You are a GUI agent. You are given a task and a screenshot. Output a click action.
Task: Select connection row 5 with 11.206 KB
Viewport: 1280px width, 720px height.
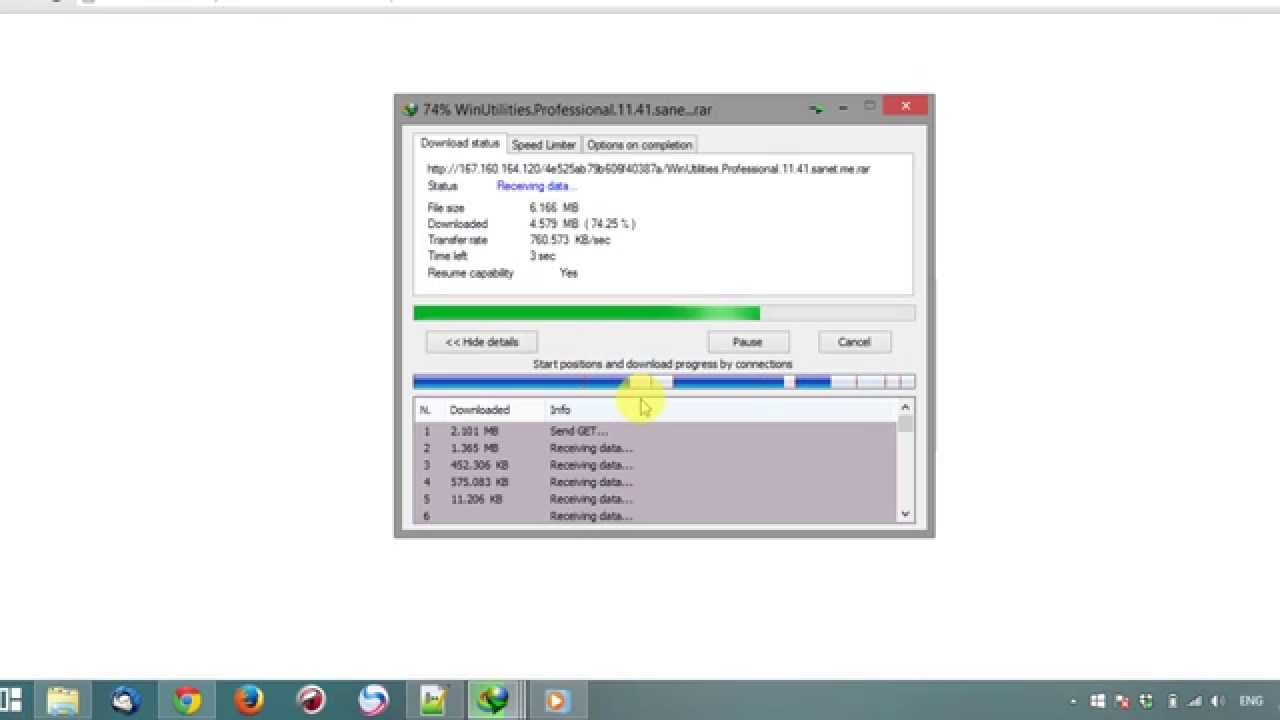(x=656, y=499)
